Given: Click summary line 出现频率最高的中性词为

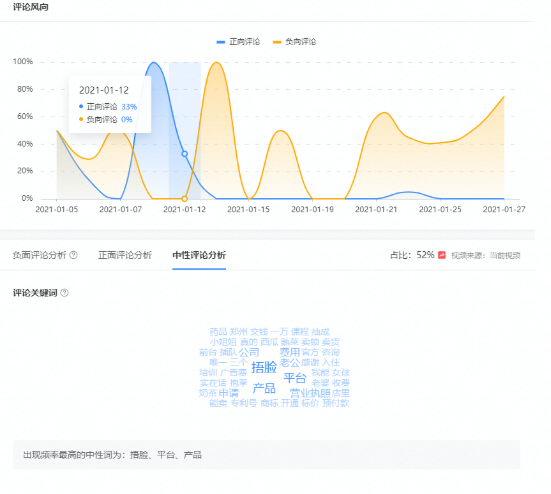Looking at the screenshot, I should tap(112, 455).
